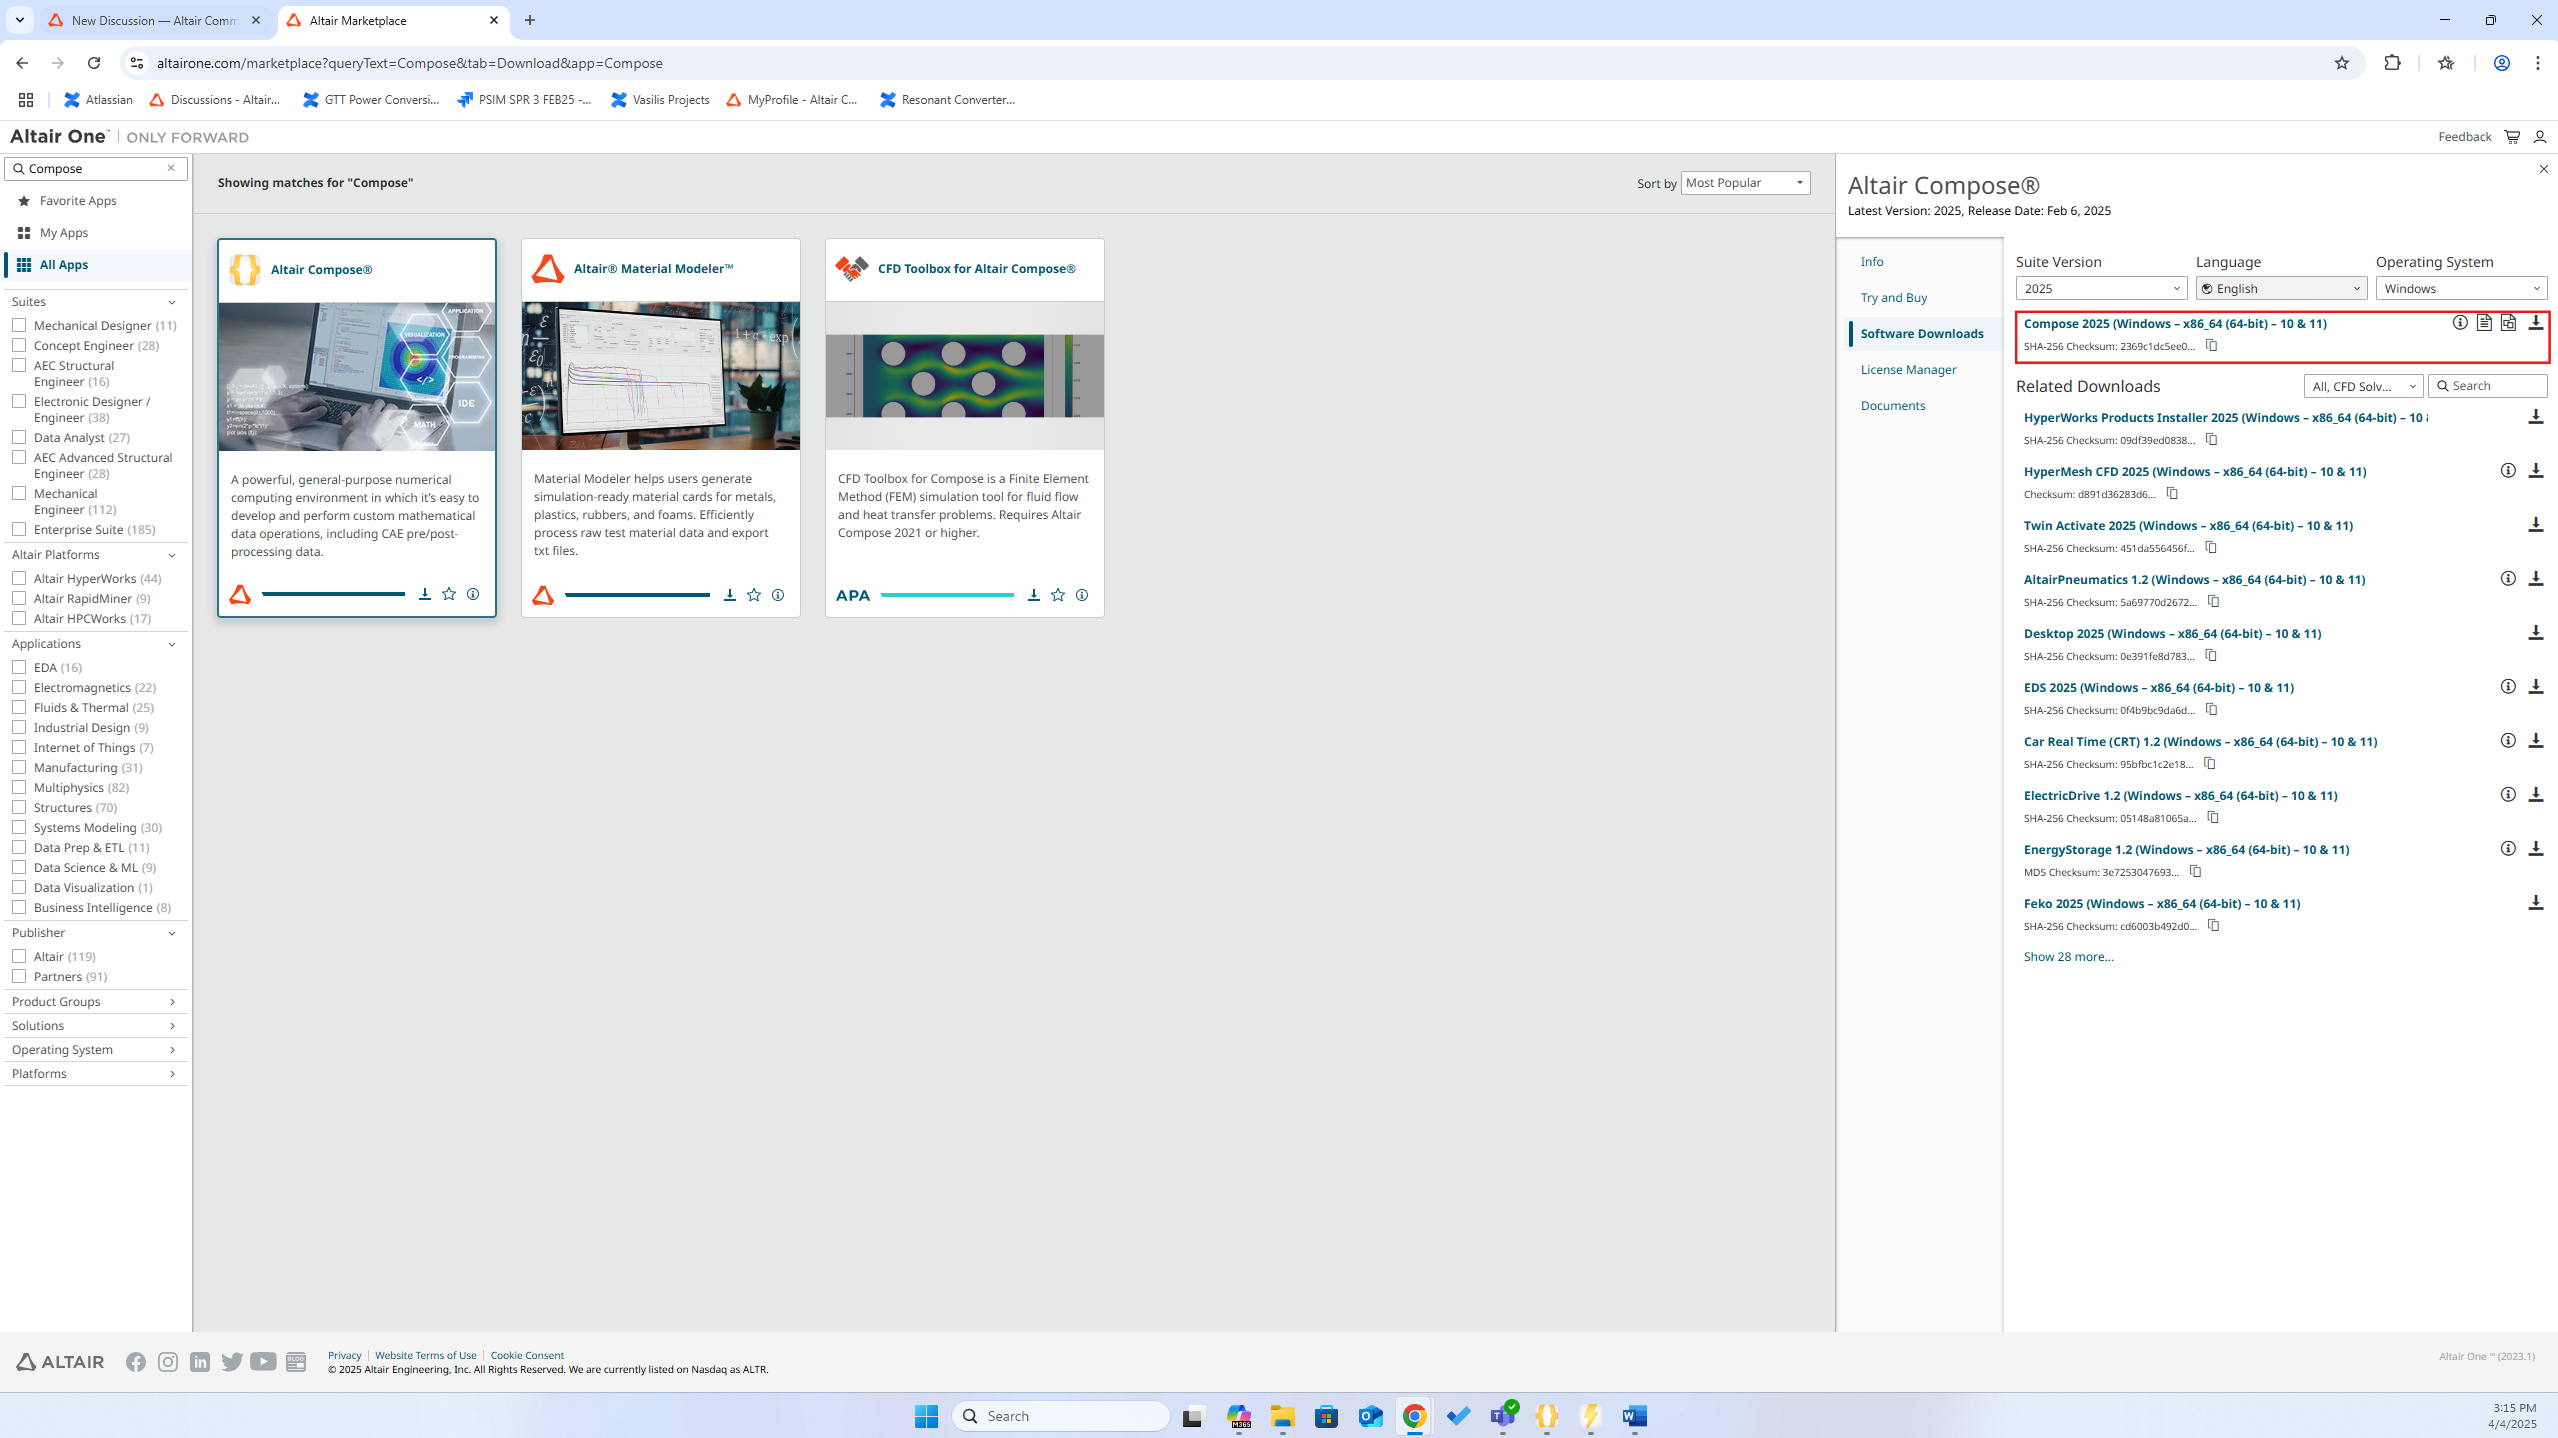The width and height of the screenshot is (2558, 1438).
Task: Show info for HyperMesh CFD 2025
Action: 2508,471
